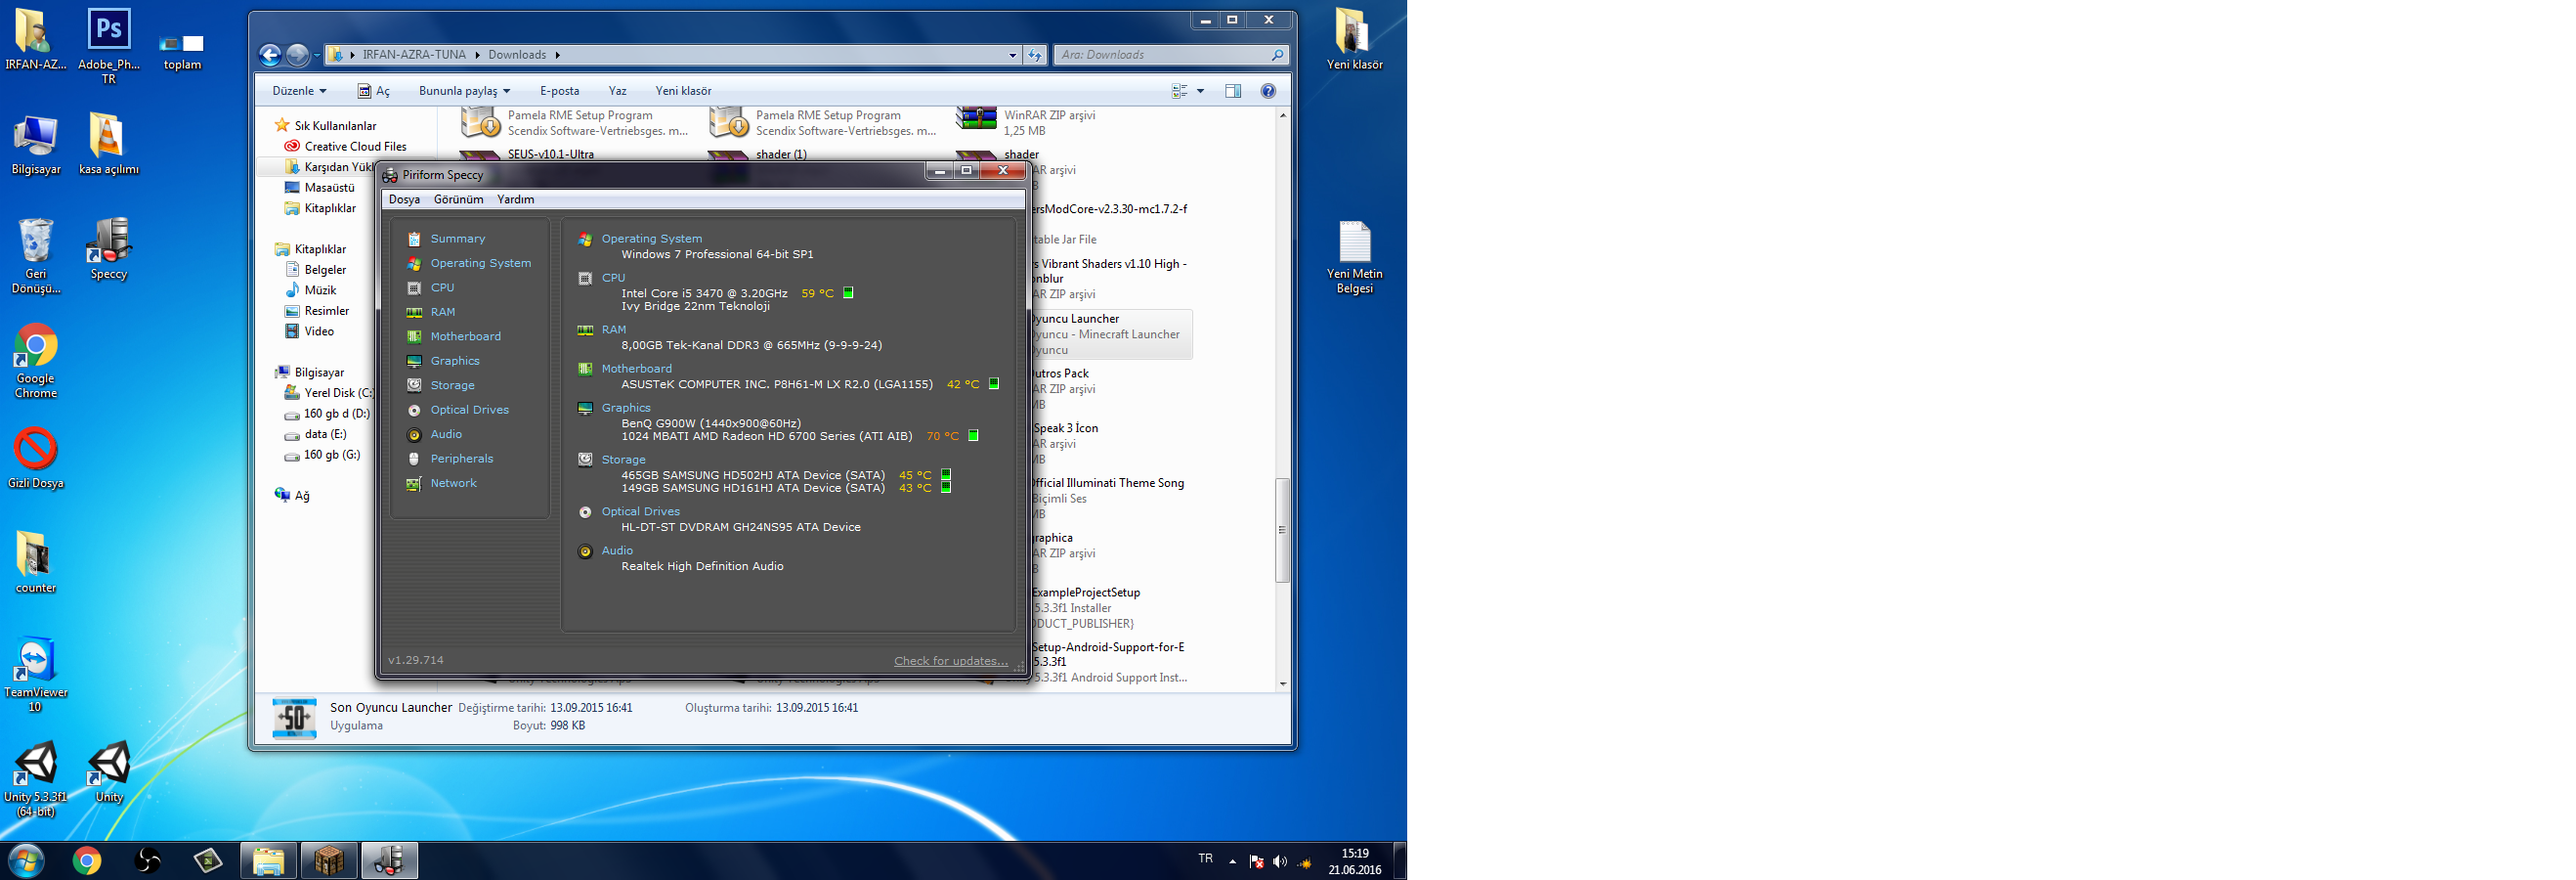Screen dimensions: 2576x880
Task: Click the Operating System Windows flag icon in sidebar
Action: (x=414, y=263)
